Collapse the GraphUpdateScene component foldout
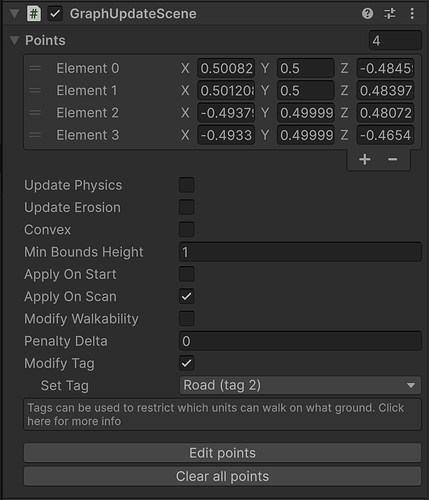 [14, 14]
